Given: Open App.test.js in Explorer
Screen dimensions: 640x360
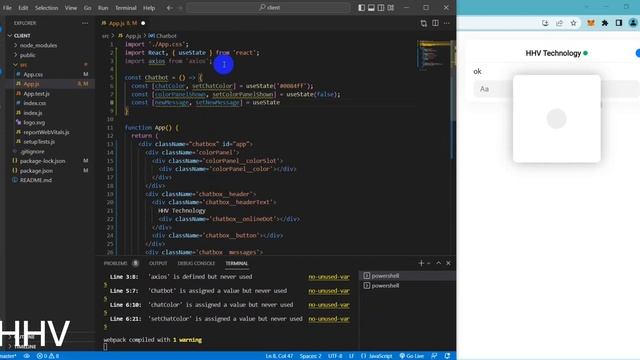Looking at the screenshot, I should [36, 93].
